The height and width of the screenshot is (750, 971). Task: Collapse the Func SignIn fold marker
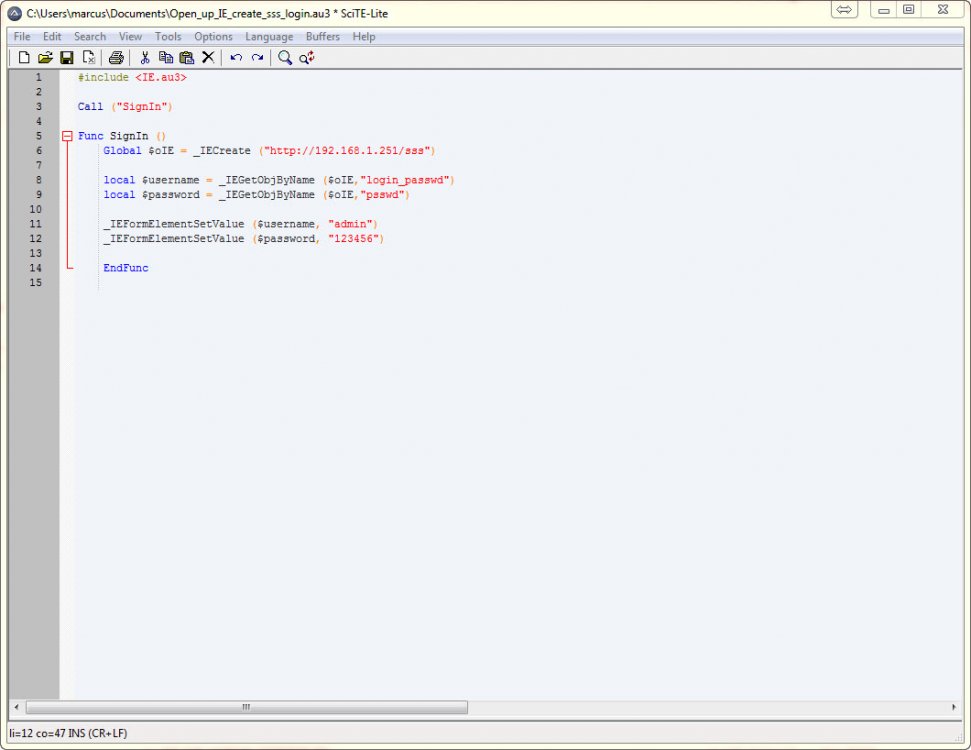point(67,136)
